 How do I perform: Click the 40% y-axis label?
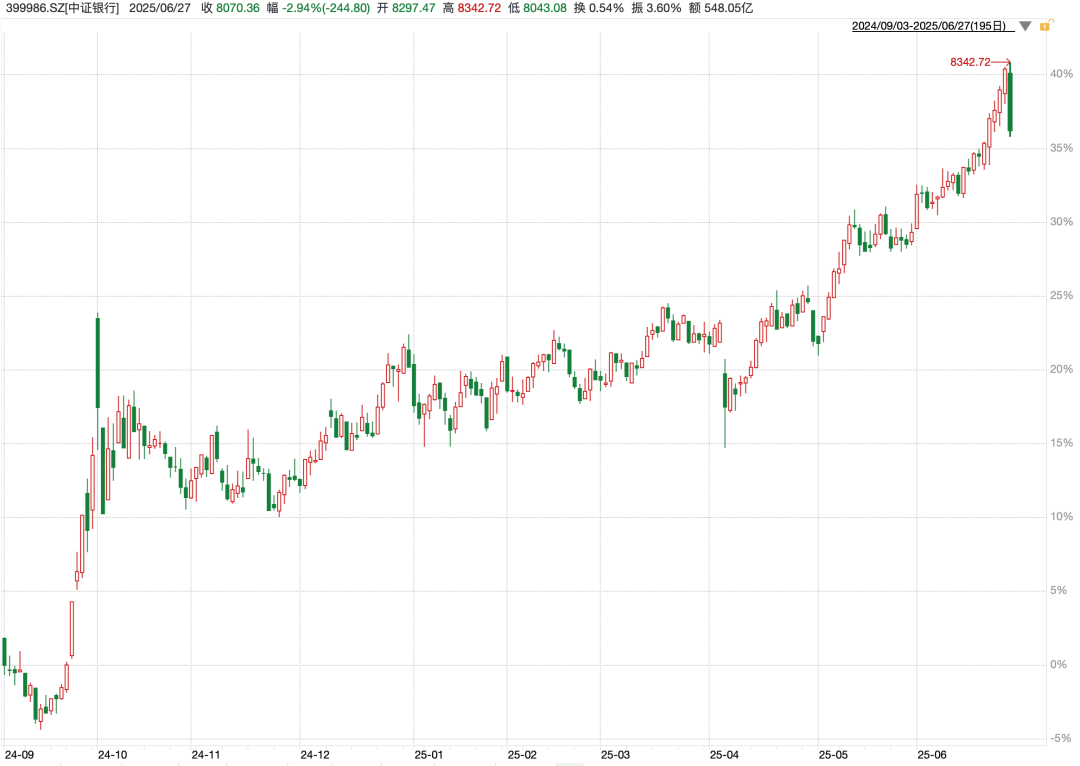1061,74
